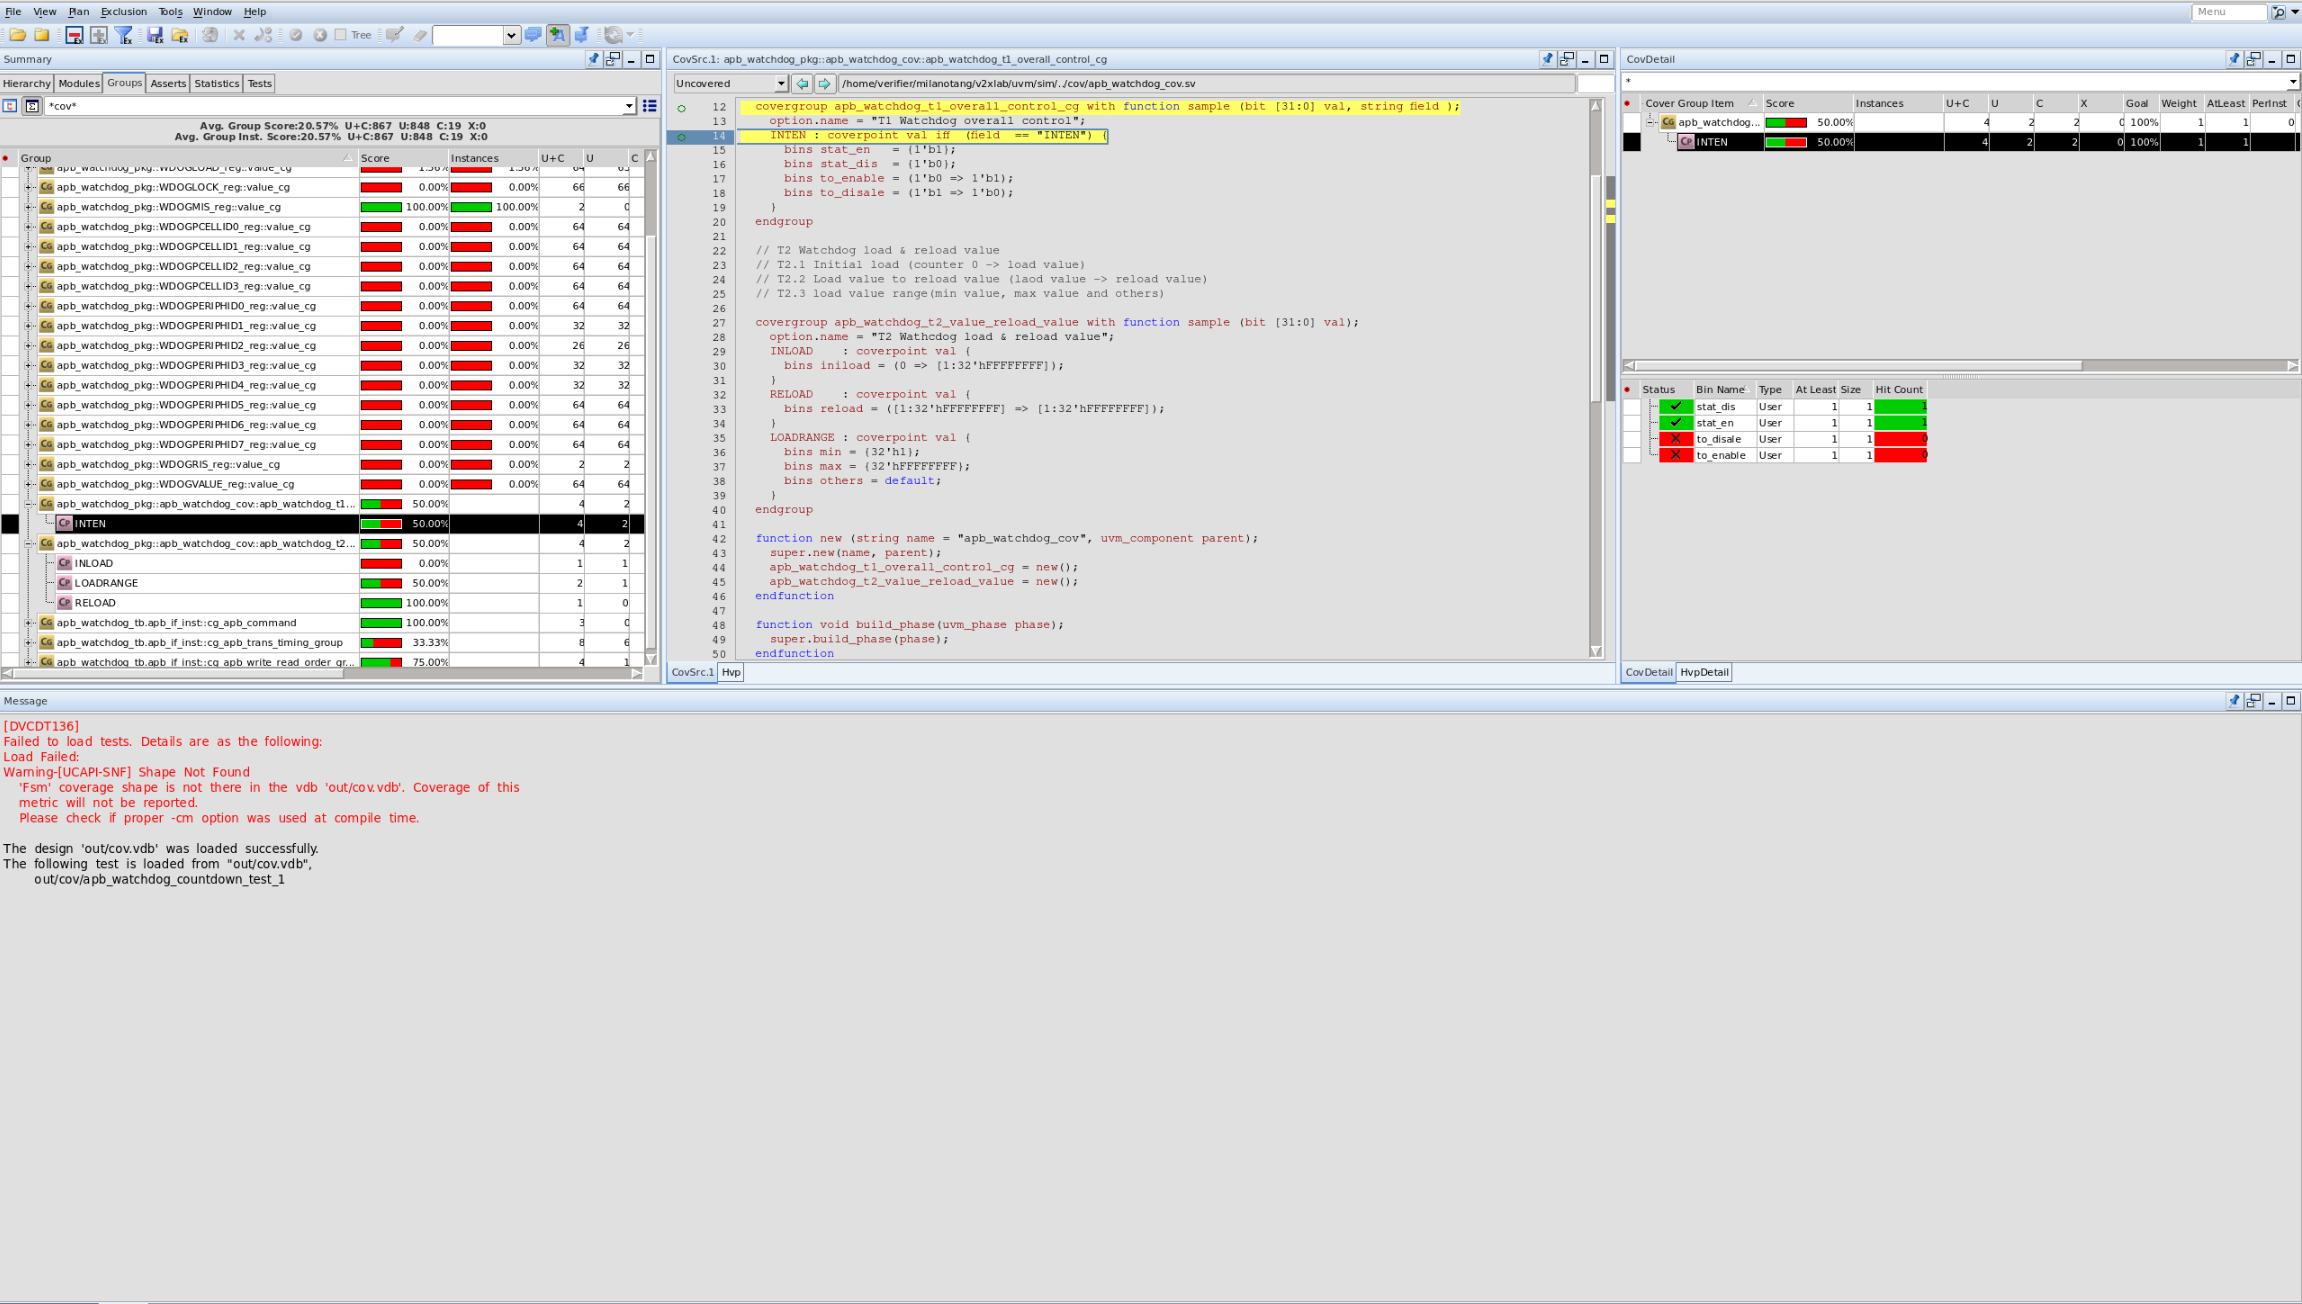This screenshot has width=2302, height=1304.
Task: Toggle the coverage marker at source line 14
Action: tap(682, 137)
